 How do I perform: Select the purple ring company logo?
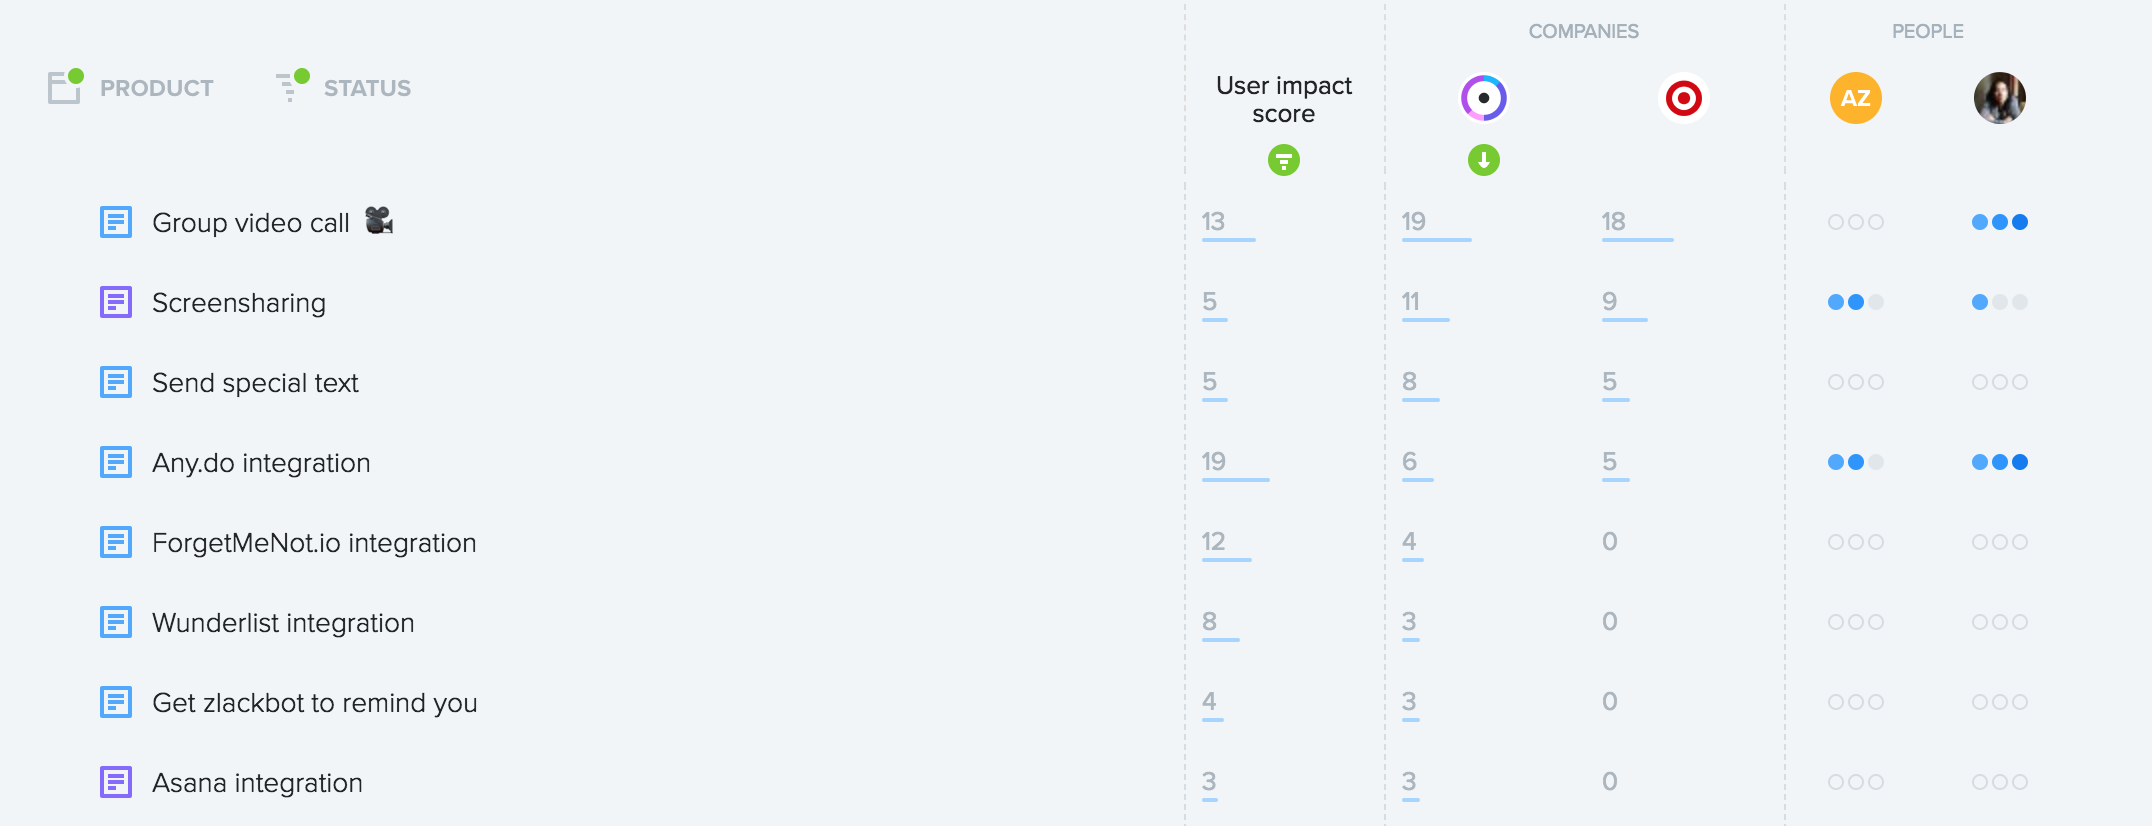pyautogui.click(x=1484, y=98)
